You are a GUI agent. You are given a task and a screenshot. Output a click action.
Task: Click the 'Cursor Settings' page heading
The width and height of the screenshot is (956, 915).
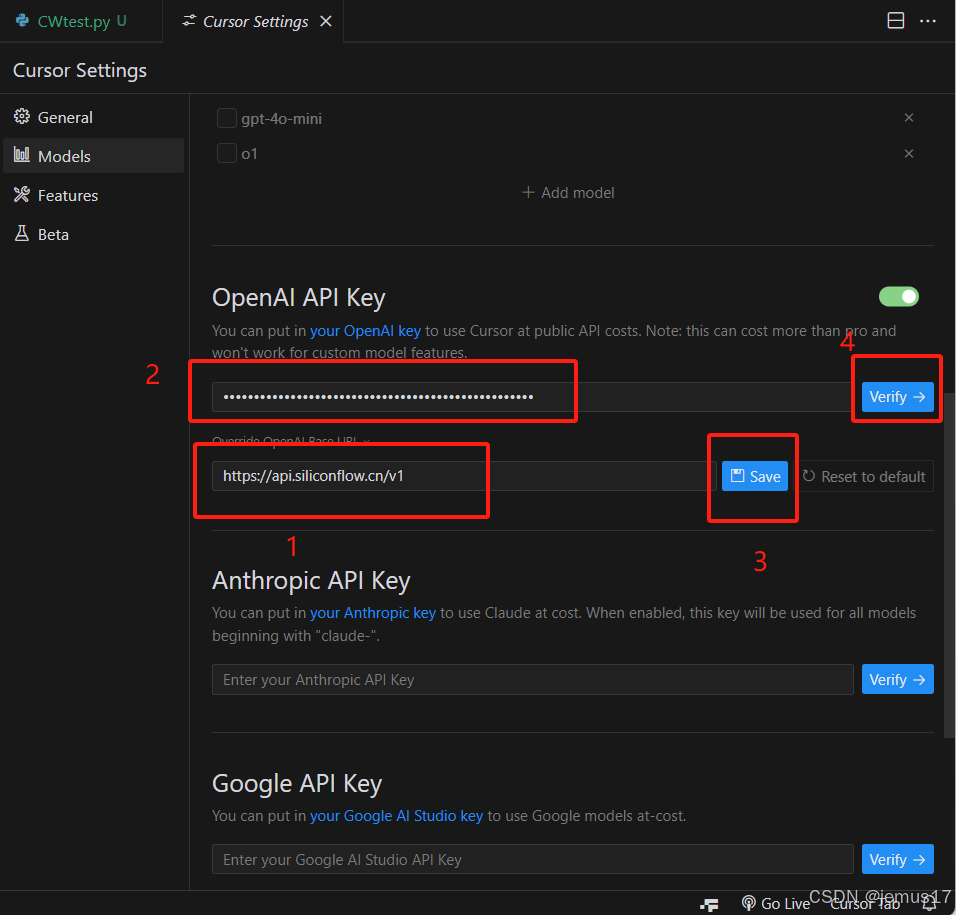tap(80, 70)
